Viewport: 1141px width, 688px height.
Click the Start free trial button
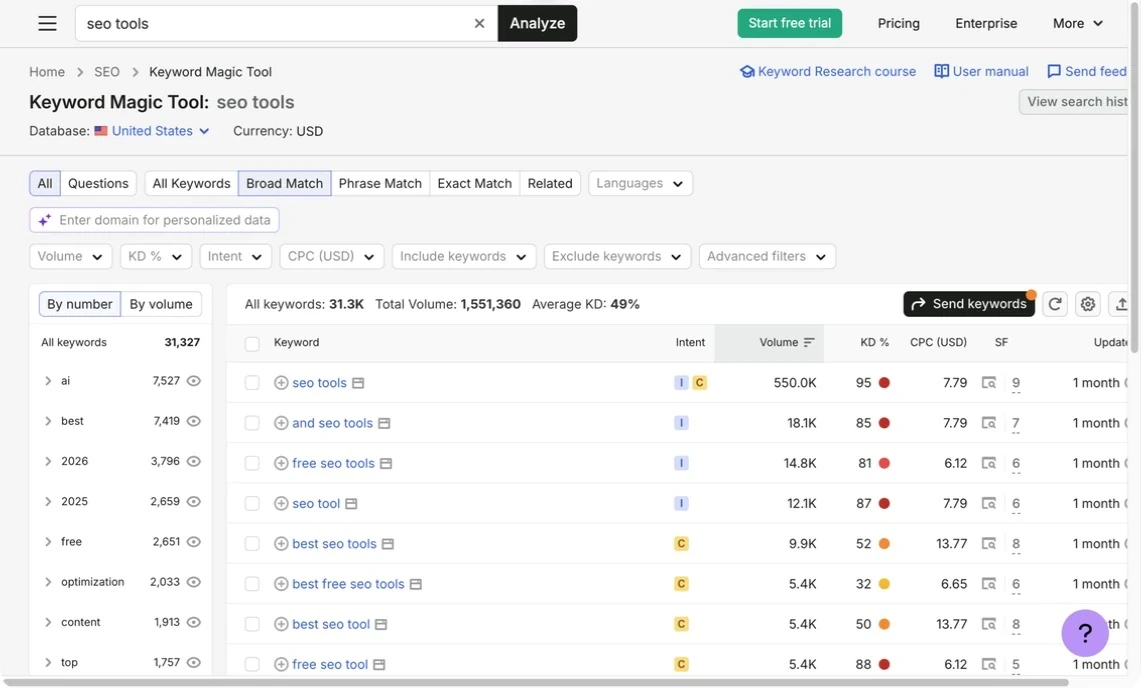(x=790, y=23)
